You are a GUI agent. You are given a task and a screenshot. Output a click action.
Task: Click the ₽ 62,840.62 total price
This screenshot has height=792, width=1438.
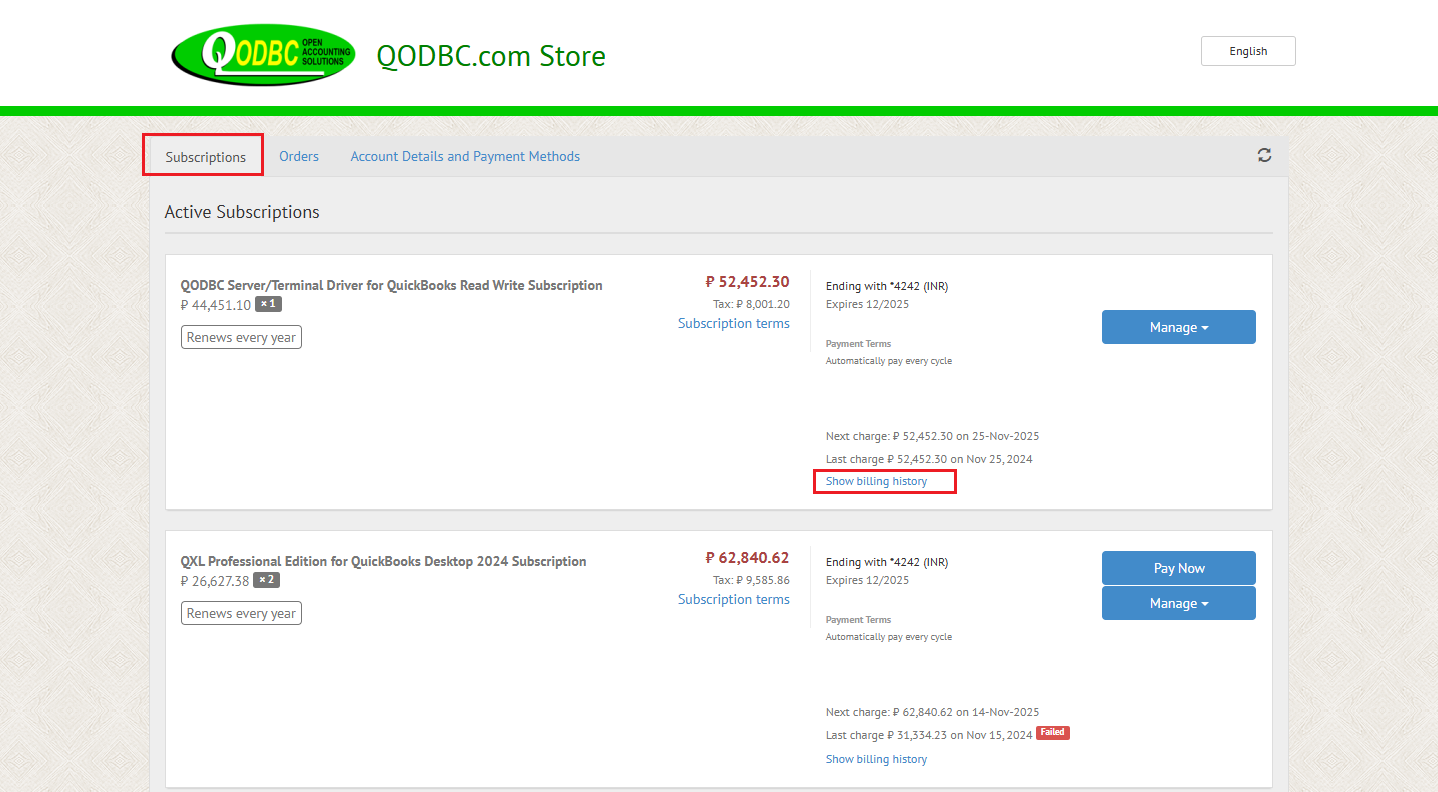(x=747, y=558)
